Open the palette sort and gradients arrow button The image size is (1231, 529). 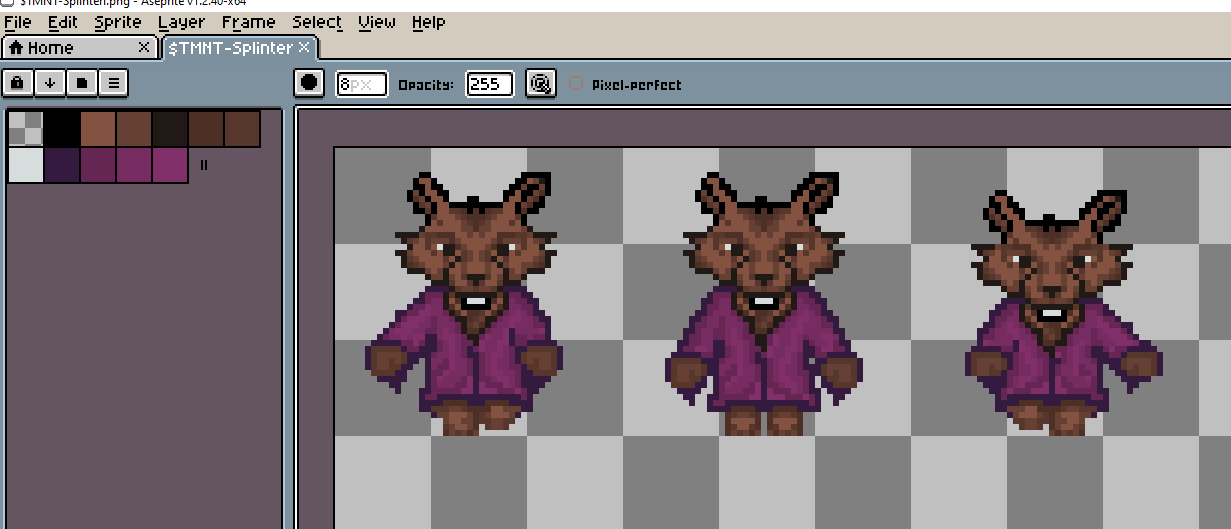[50, 83]
